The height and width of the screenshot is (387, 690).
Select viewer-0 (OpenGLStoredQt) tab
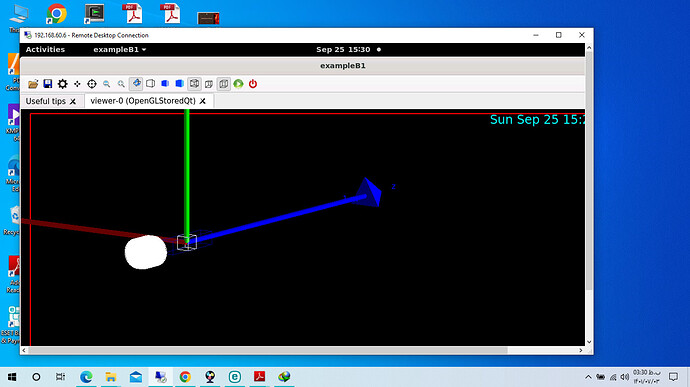click(x=143, y=101)
